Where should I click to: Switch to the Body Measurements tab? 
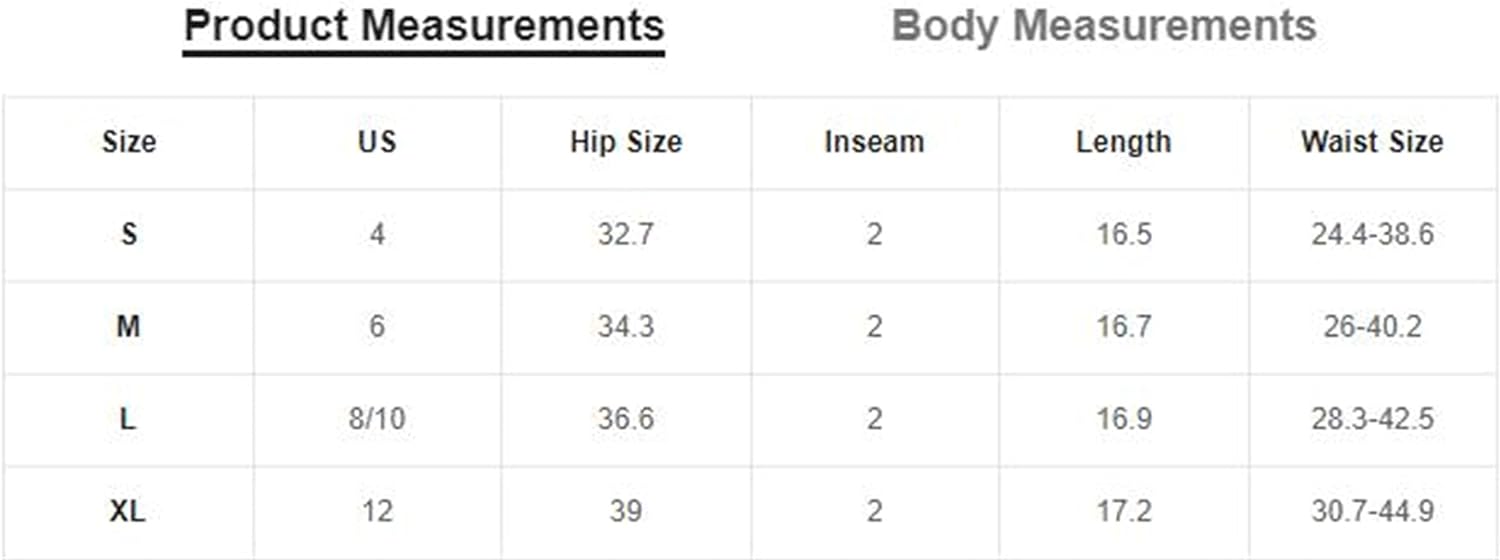click(x=1103, y=26)
